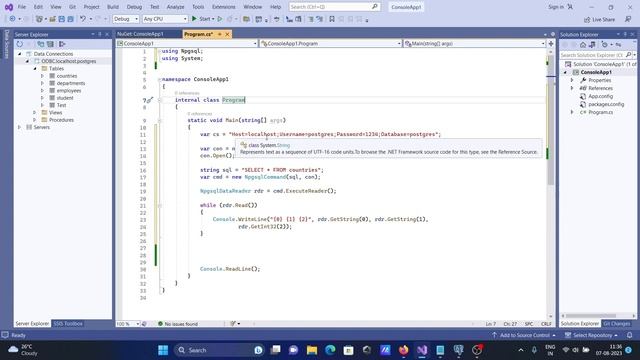The image size is (640, 360).
Task: Click the Save floppy disk icon
Action: click(62, 19)
